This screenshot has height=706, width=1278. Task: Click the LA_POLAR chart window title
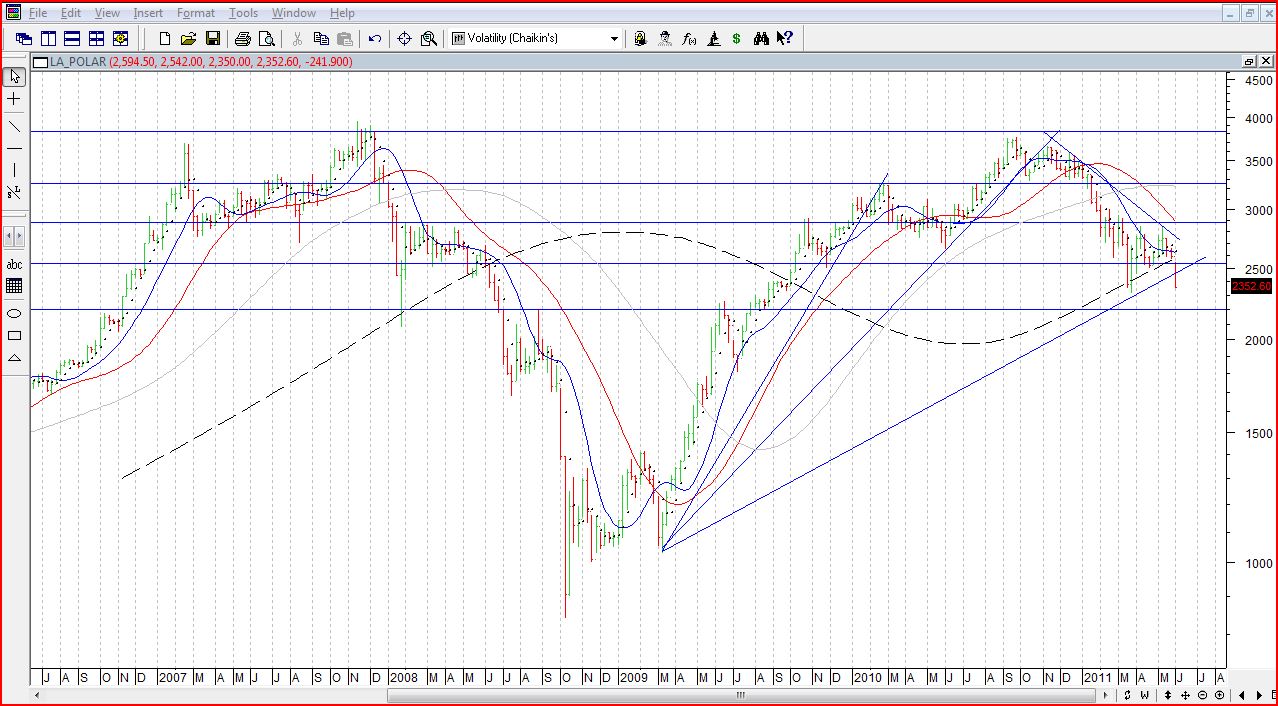pyautogui.click(x=78, y=62)
